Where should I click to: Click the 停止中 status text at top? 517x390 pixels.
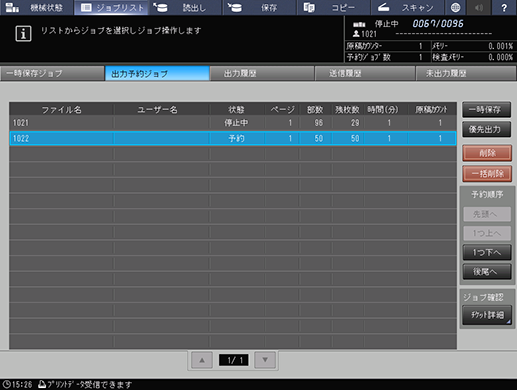386,24
